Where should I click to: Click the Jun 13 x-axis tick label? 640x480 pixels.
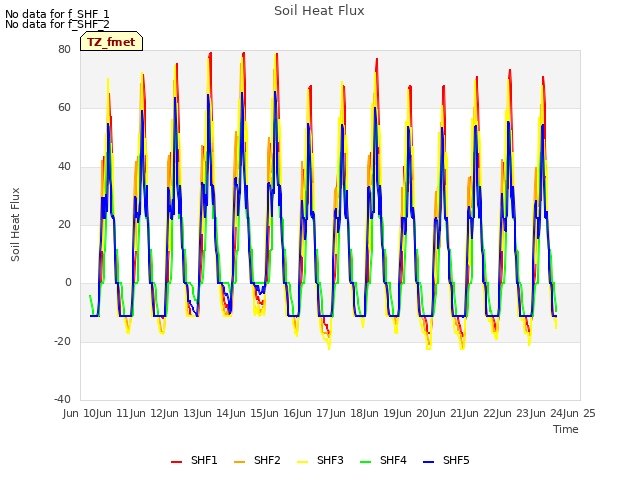click(x=180, y=413)
